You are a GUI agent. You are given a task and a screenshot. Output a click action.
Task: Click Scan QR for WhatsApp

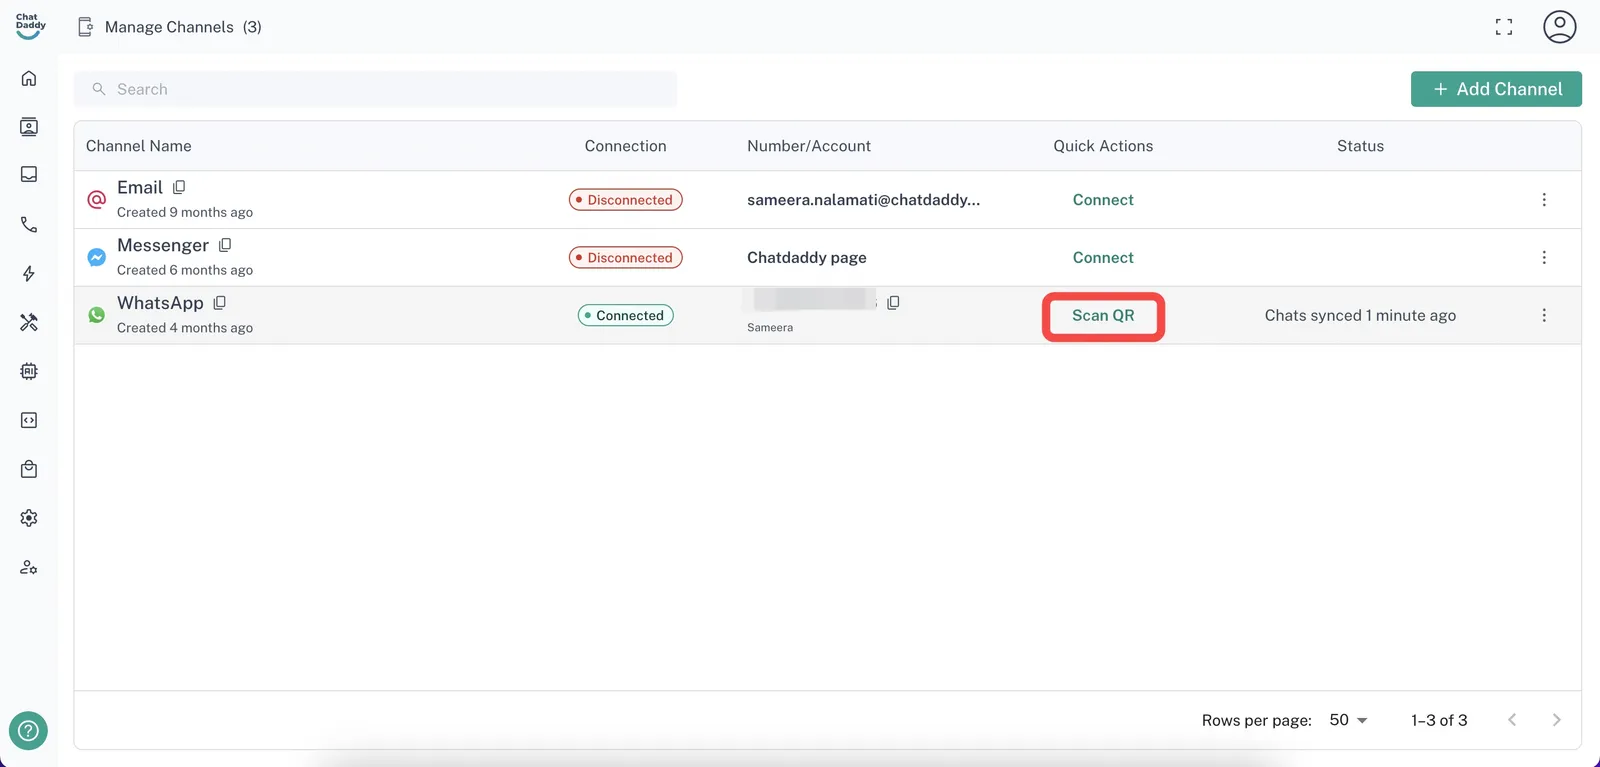point(1103,316)
